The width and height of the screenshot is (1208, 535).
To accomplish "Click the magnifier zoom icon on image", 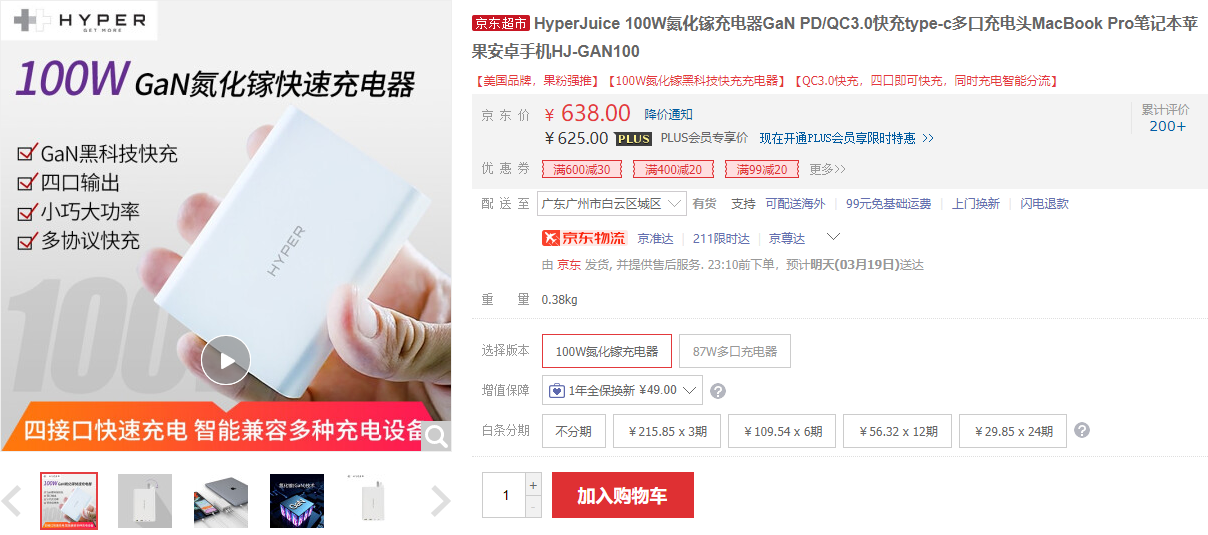I will [436, 435].
